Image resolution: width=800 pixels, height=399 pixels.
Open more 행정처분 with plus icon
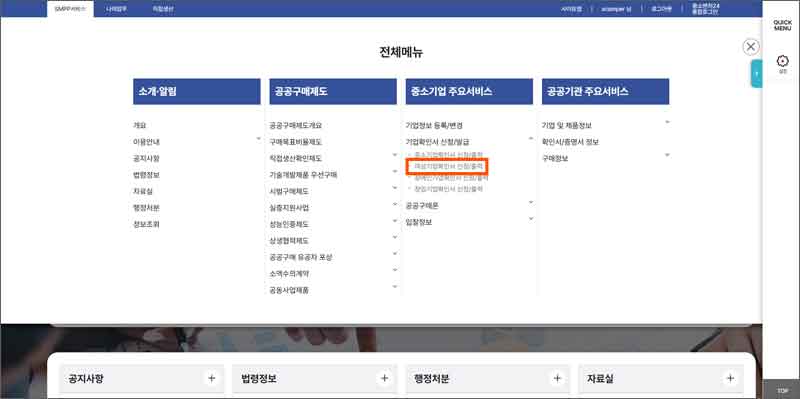[558, 379]
